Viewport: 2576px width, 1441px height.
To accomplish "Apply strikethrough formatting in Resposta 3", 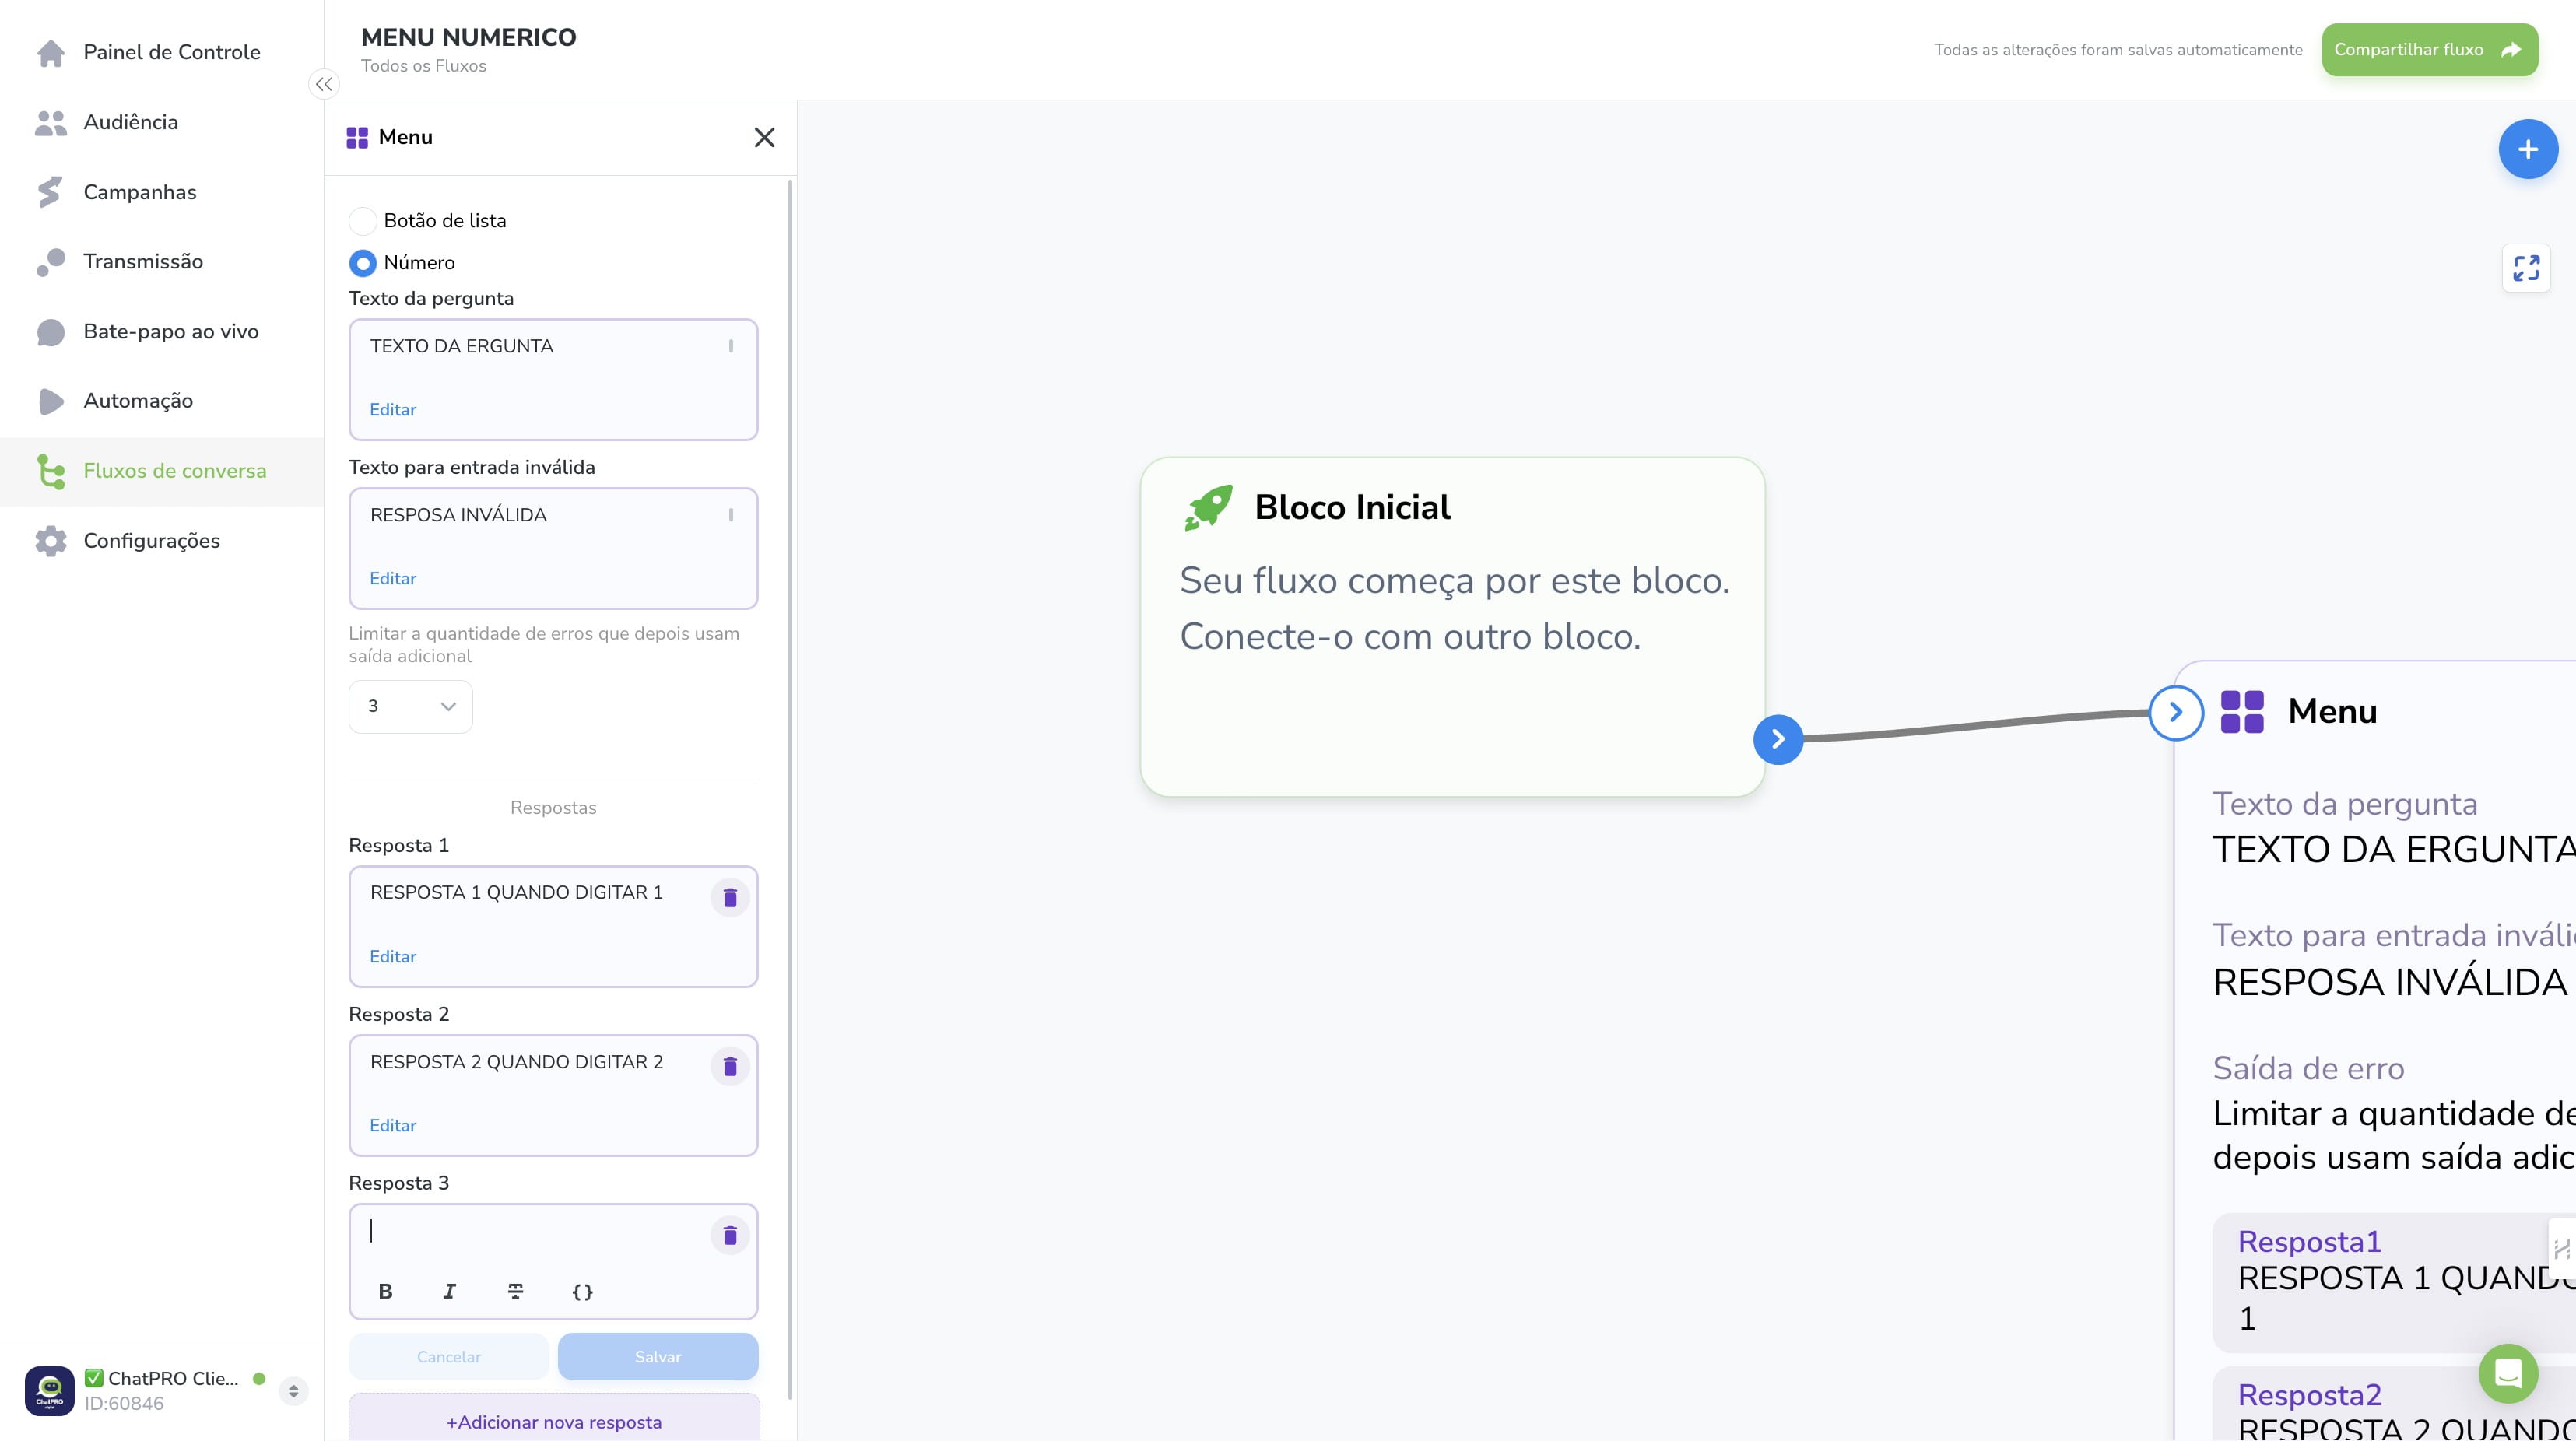I will click(x=515, y=1291).
